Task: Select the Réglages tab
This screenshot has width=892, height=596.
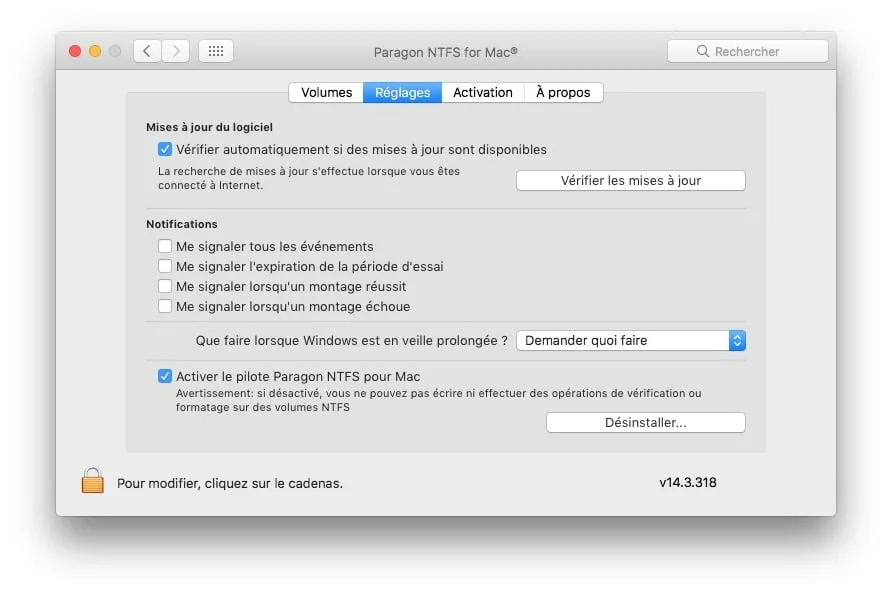Action: 402,92
